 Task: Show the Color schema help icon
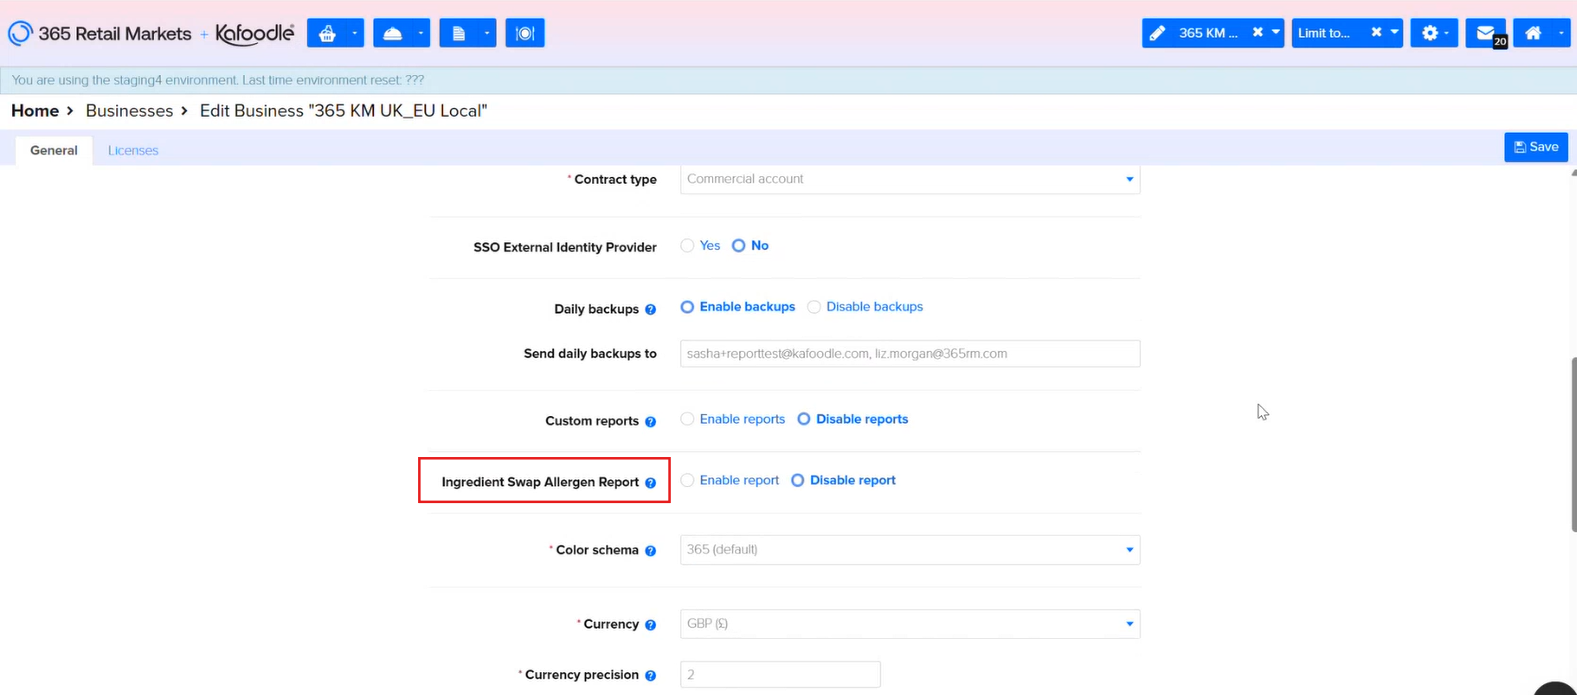tap(651, 551)
